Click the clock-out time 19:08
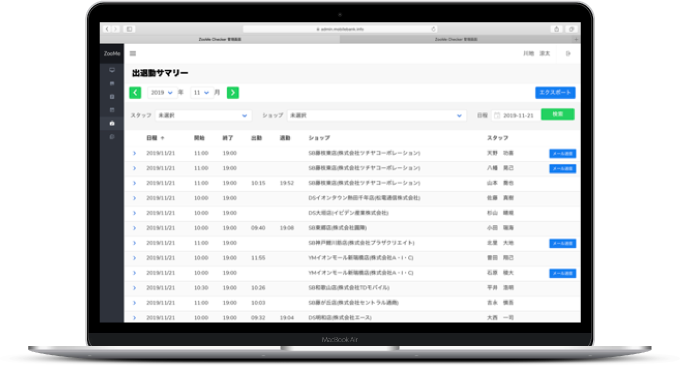Screen dimensions: 680x366 [287, 228]
